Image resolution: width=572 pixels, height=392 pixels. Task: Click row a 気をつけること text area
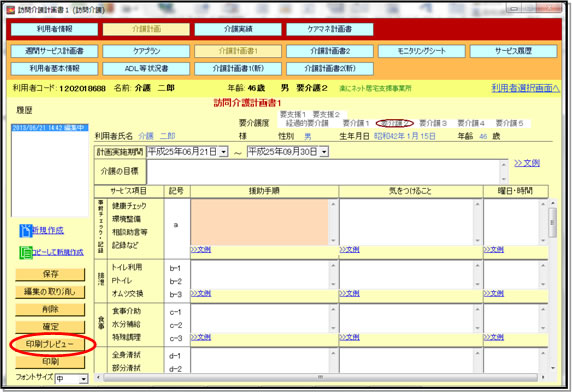(x=406, y=222)
